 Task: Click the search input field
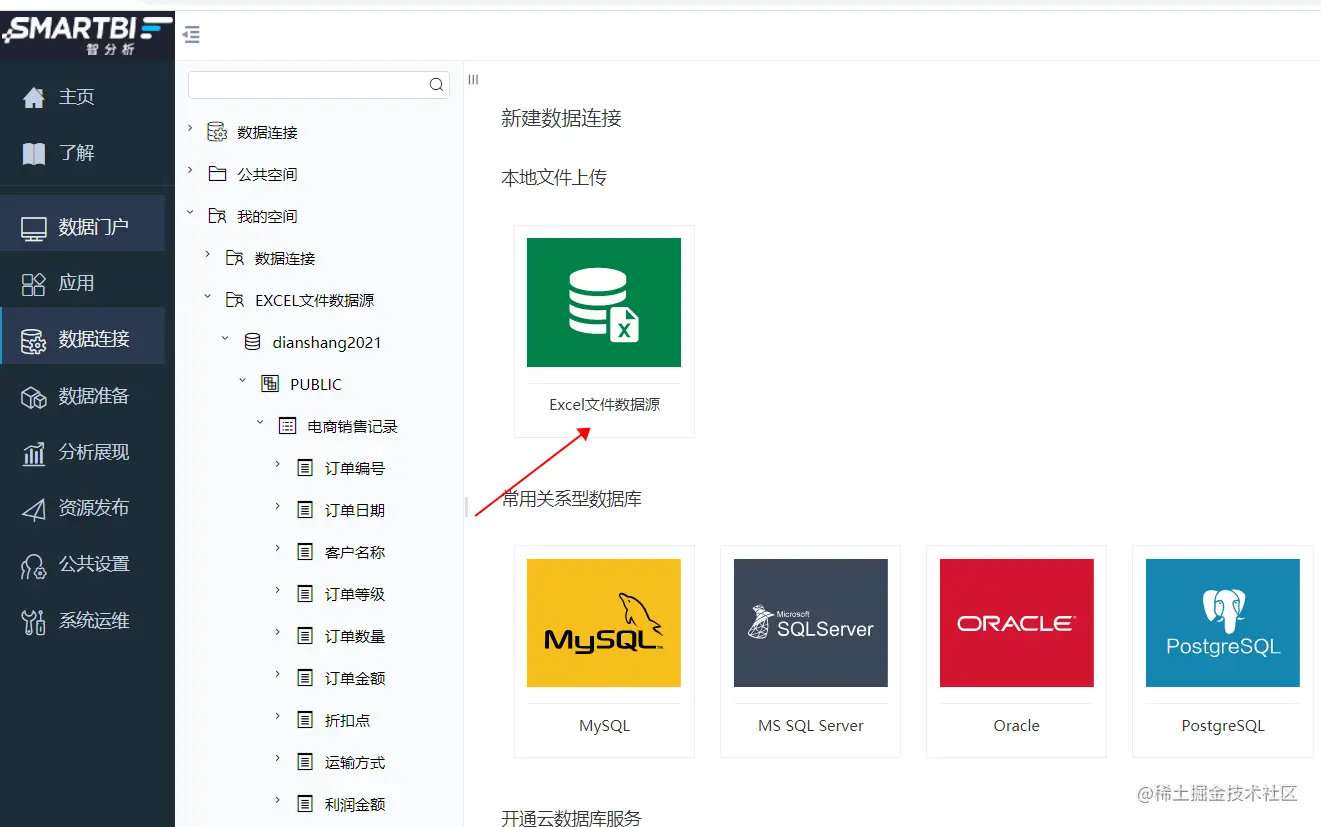(310, 85)
